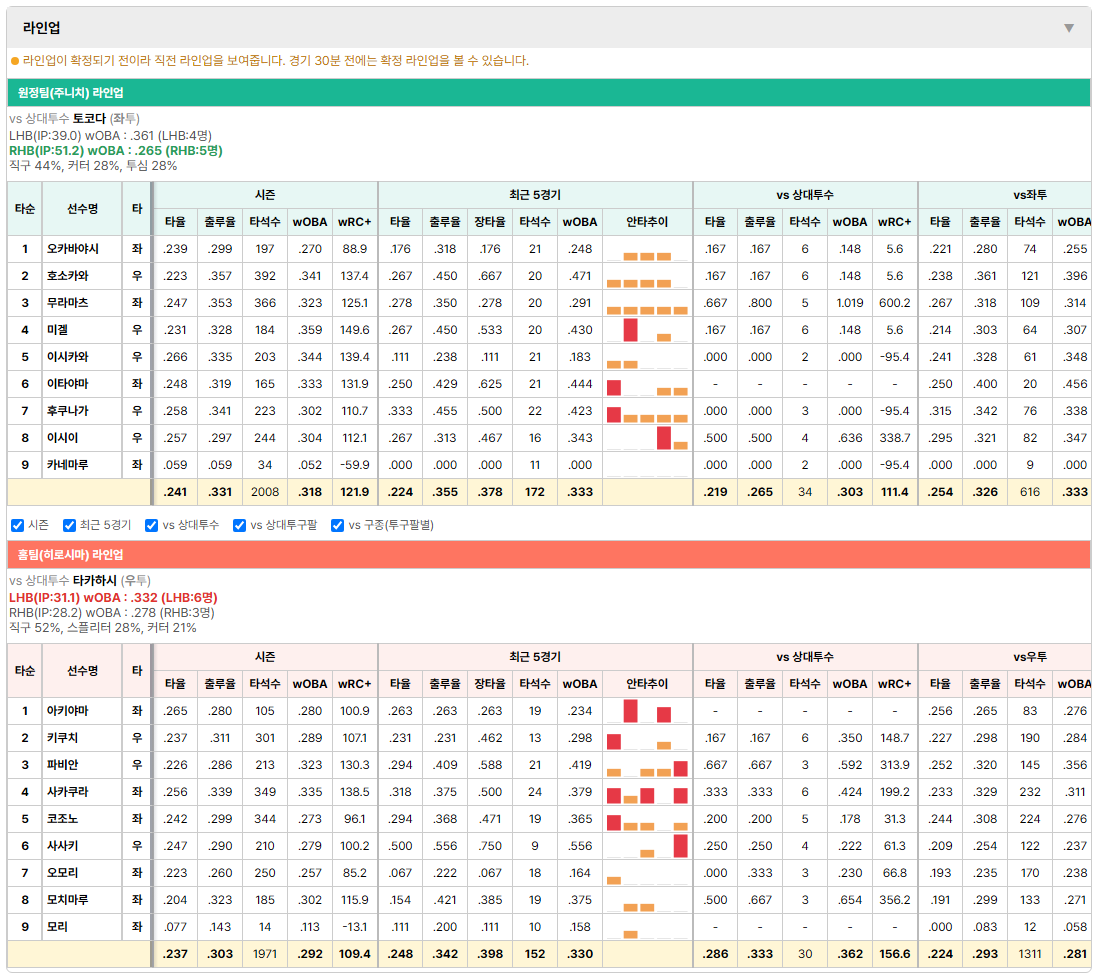Click opposing pitcher name 토코다
The image size is (1098, 979).
point(89,118)
